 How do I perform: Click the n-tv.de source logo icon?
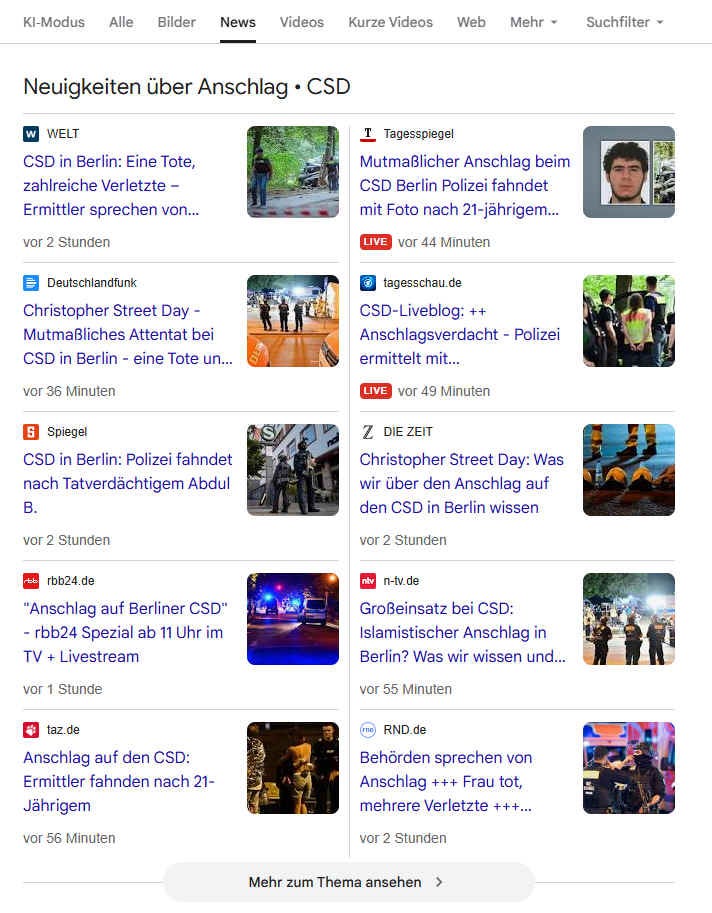(367, 581)
